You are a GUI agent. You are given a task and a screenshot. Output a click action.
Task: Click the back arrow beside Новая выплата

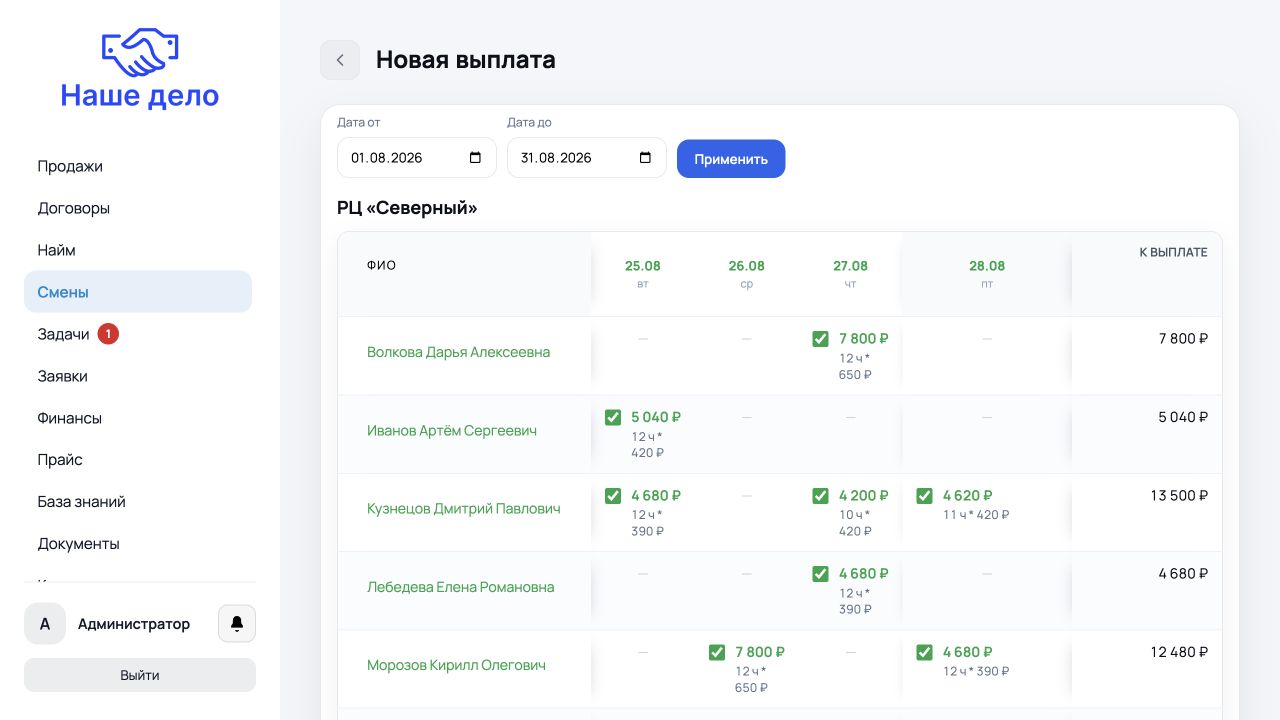coord(340,60)
